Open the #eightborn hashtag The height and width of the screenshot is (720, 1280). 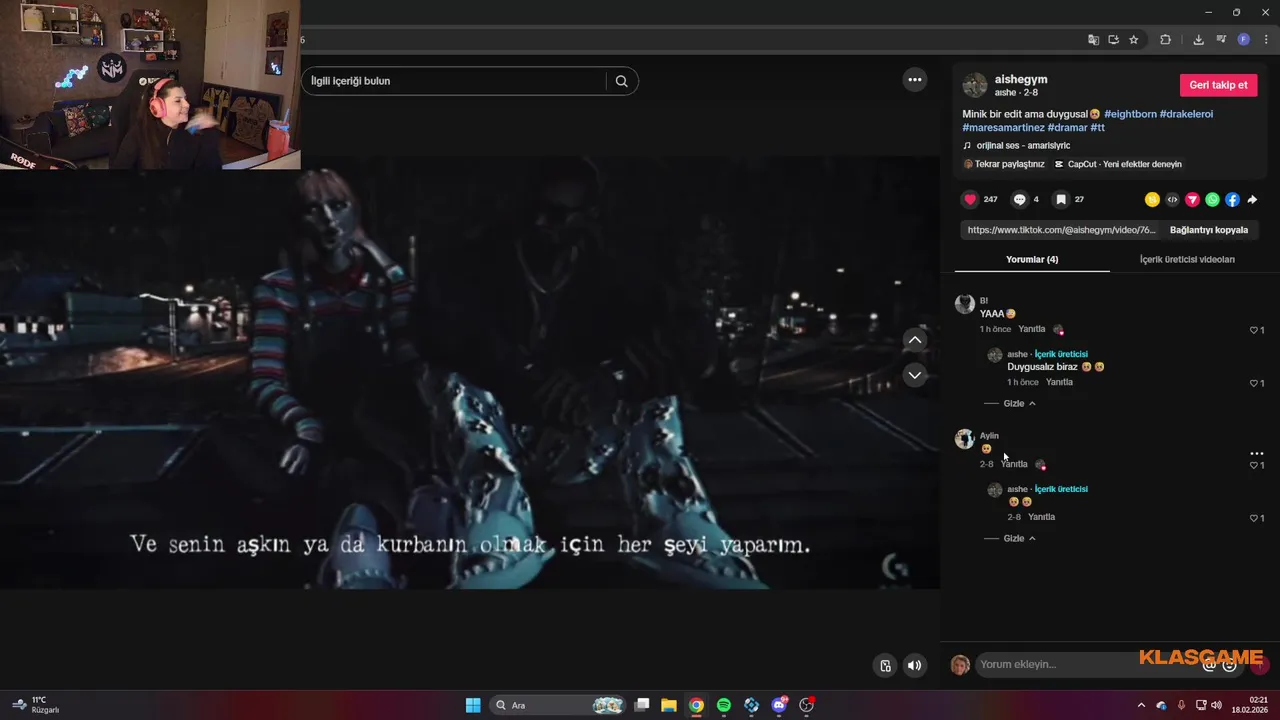[1130, 114]
